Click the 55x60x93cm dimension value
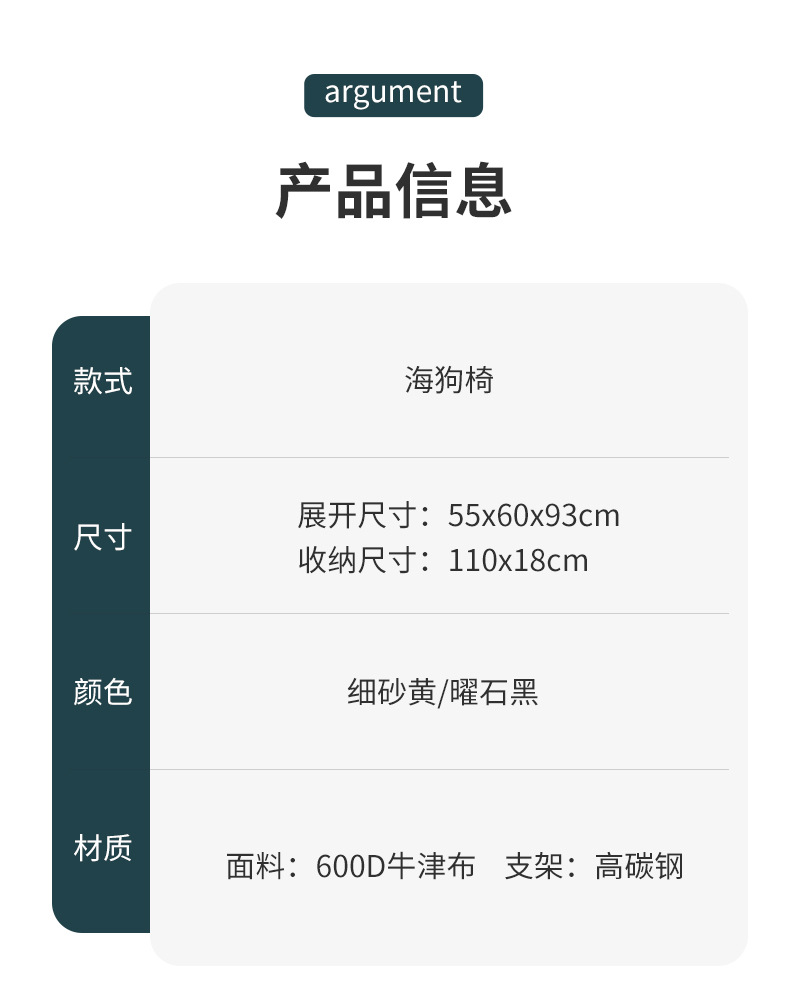The image size is (790, 1008). point(533,516)
